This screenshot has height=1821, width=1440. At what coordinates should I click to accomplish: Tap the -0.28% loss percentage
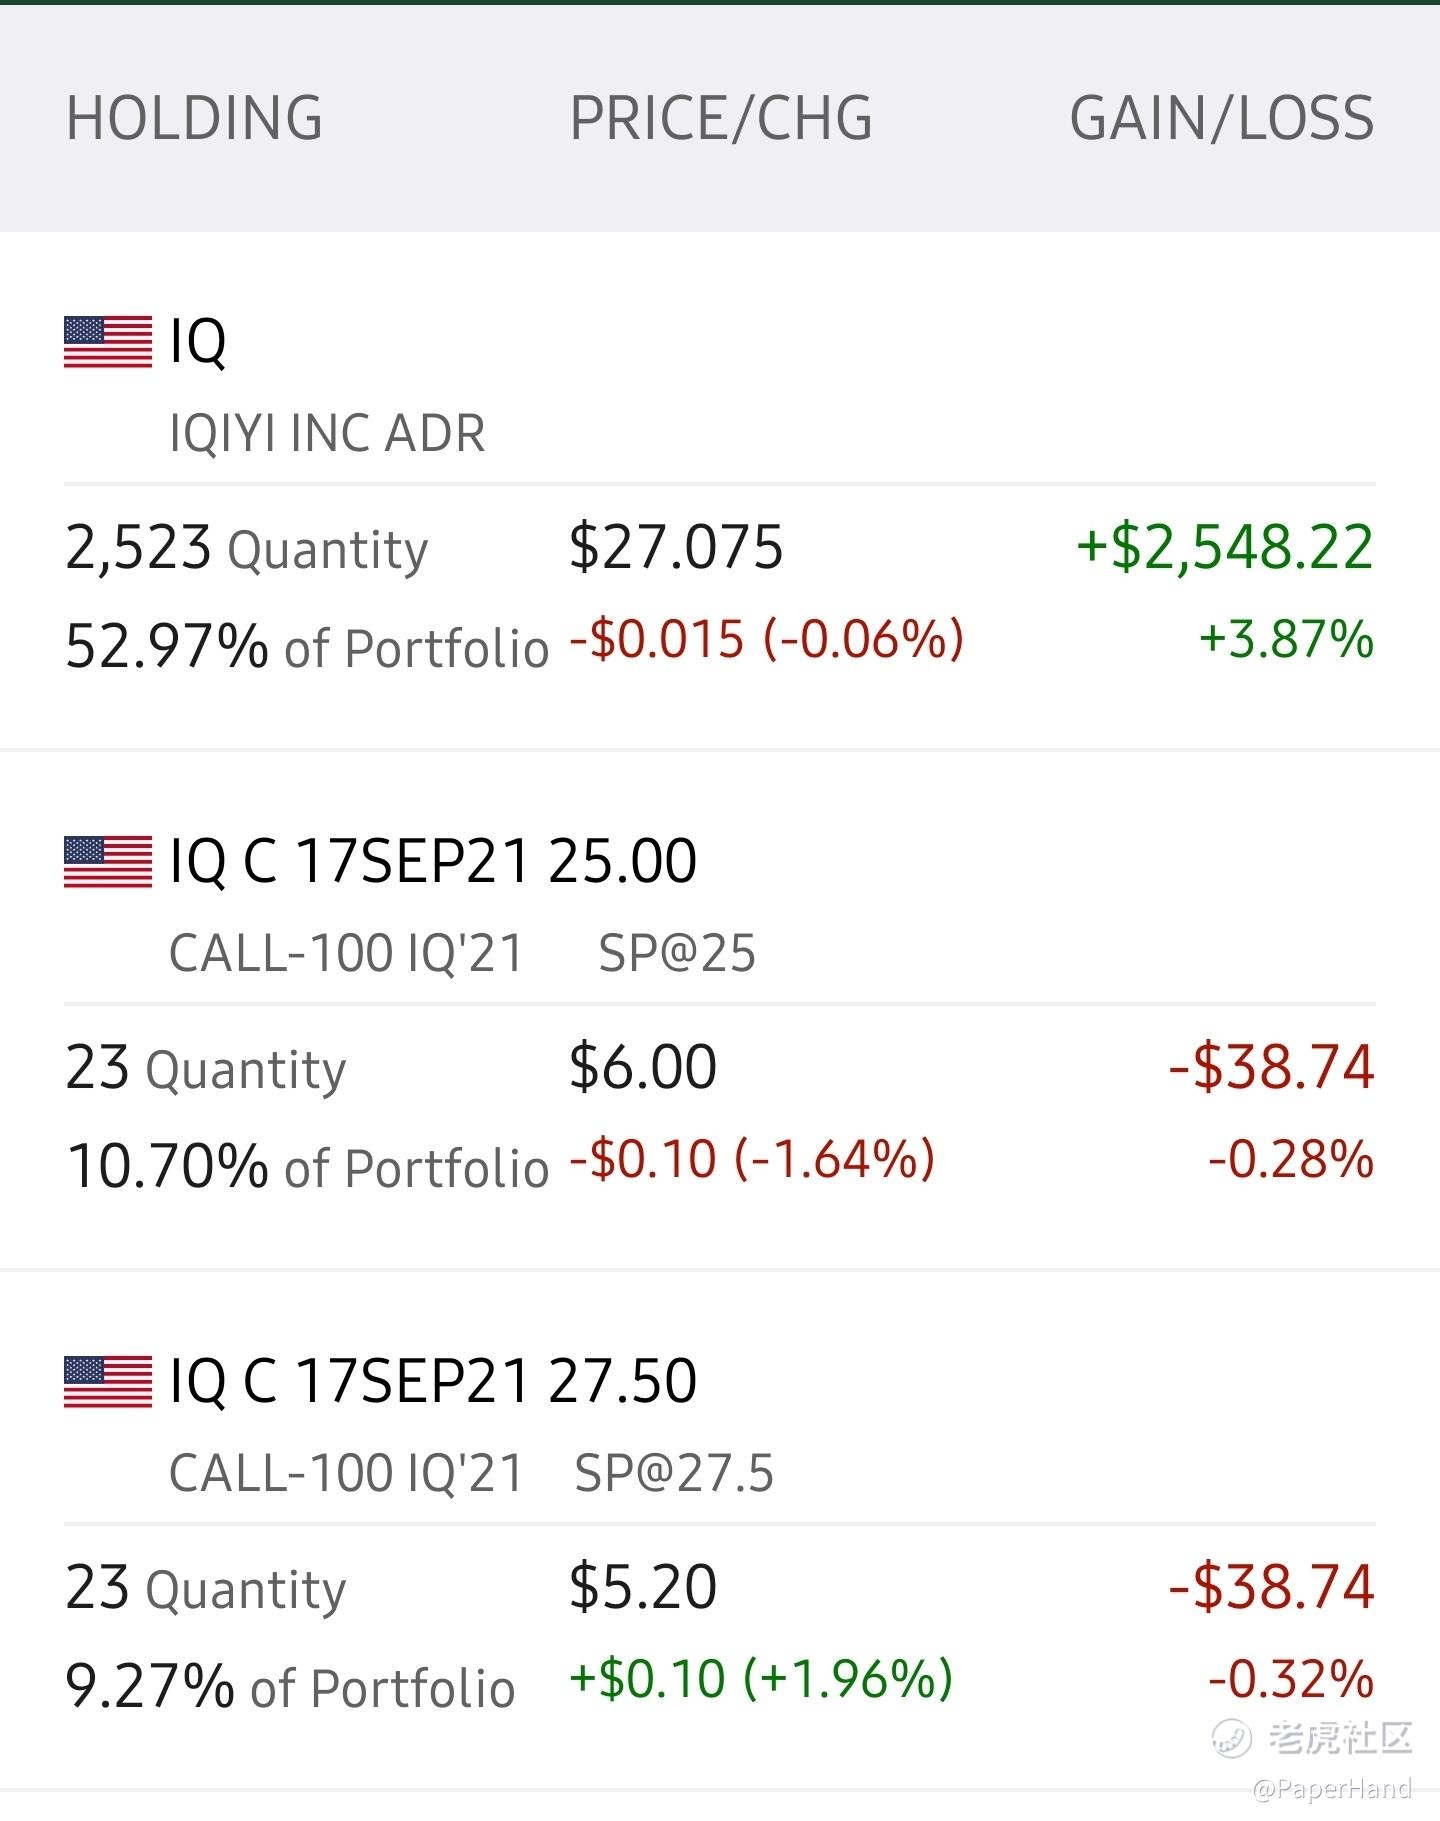click(x=1291, y=1159)
